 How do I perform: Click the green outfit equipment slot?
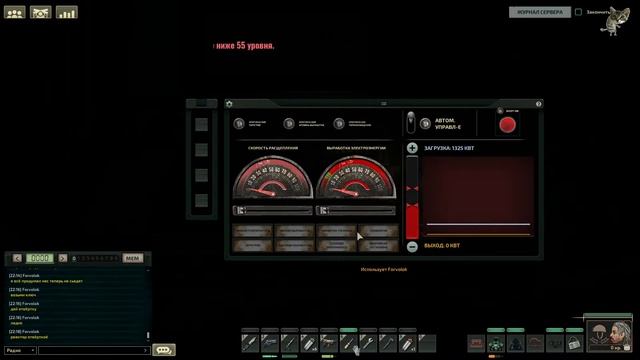coord(496,343)
